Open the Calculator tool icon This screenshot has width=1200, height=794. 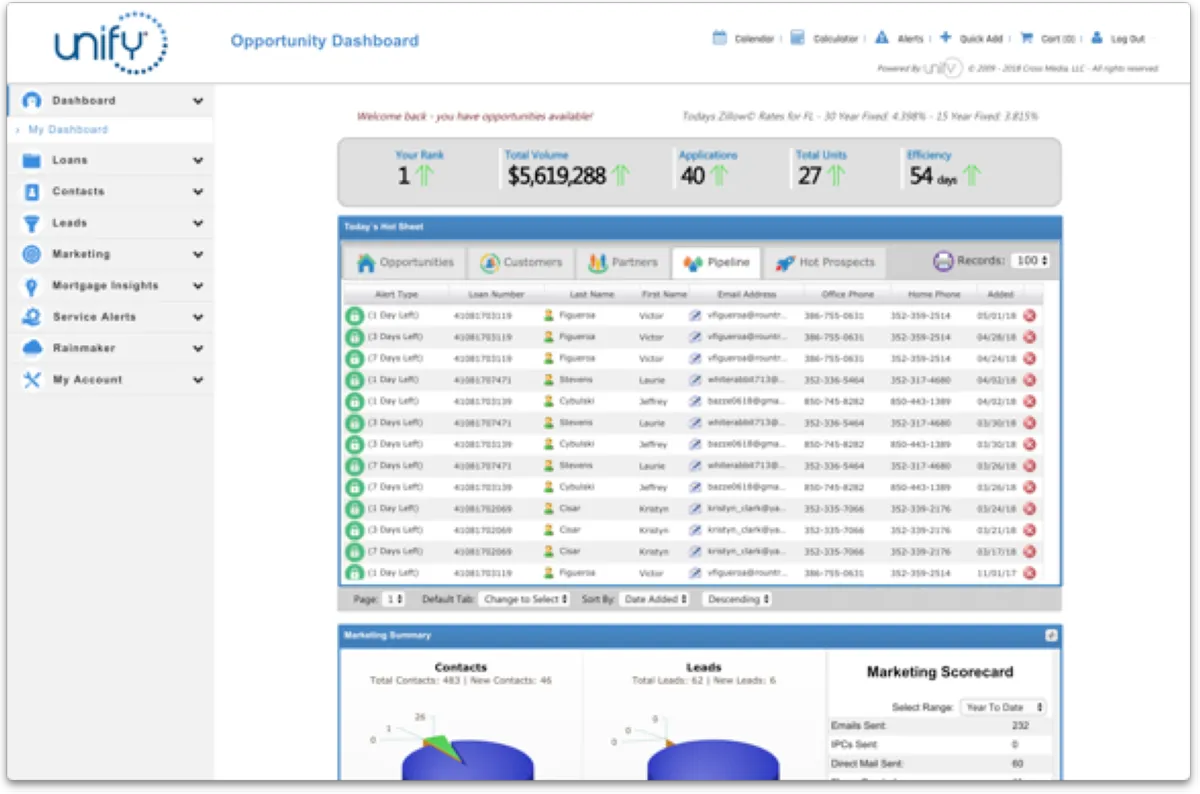pyautogui.click(x=797, y=38)
